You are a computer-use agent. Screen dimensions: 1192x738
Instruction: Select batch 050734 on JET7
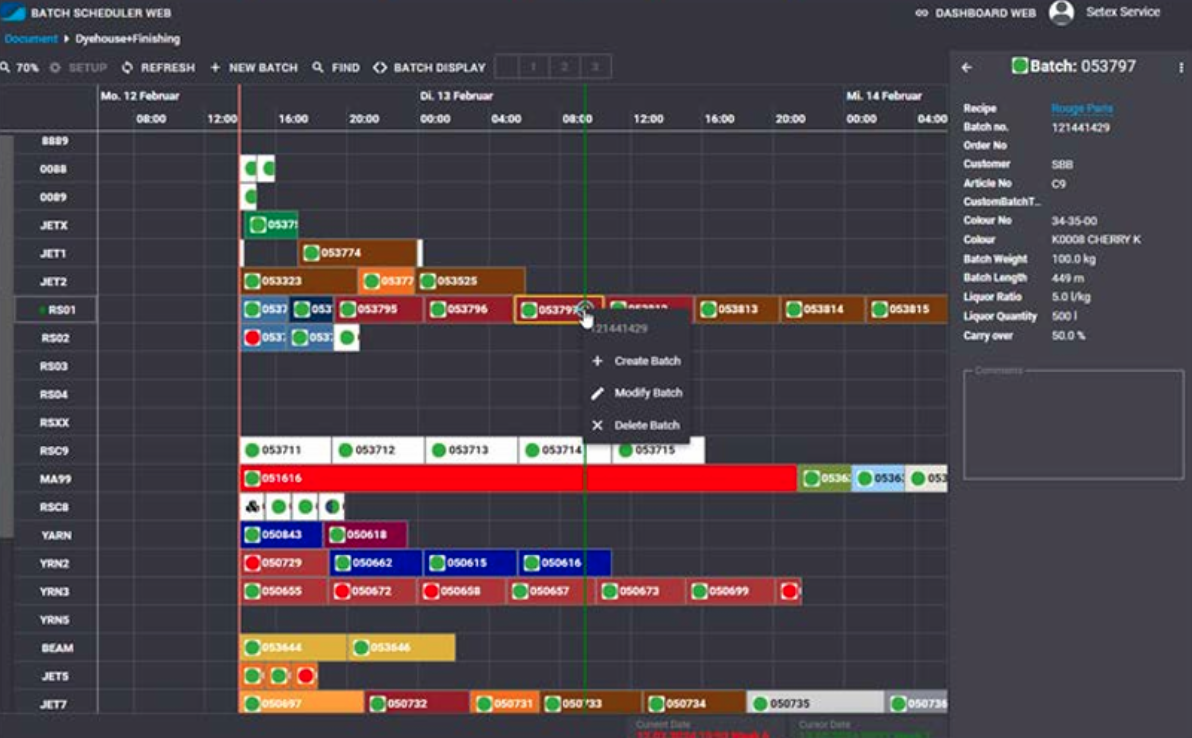[x=694, y=704]
